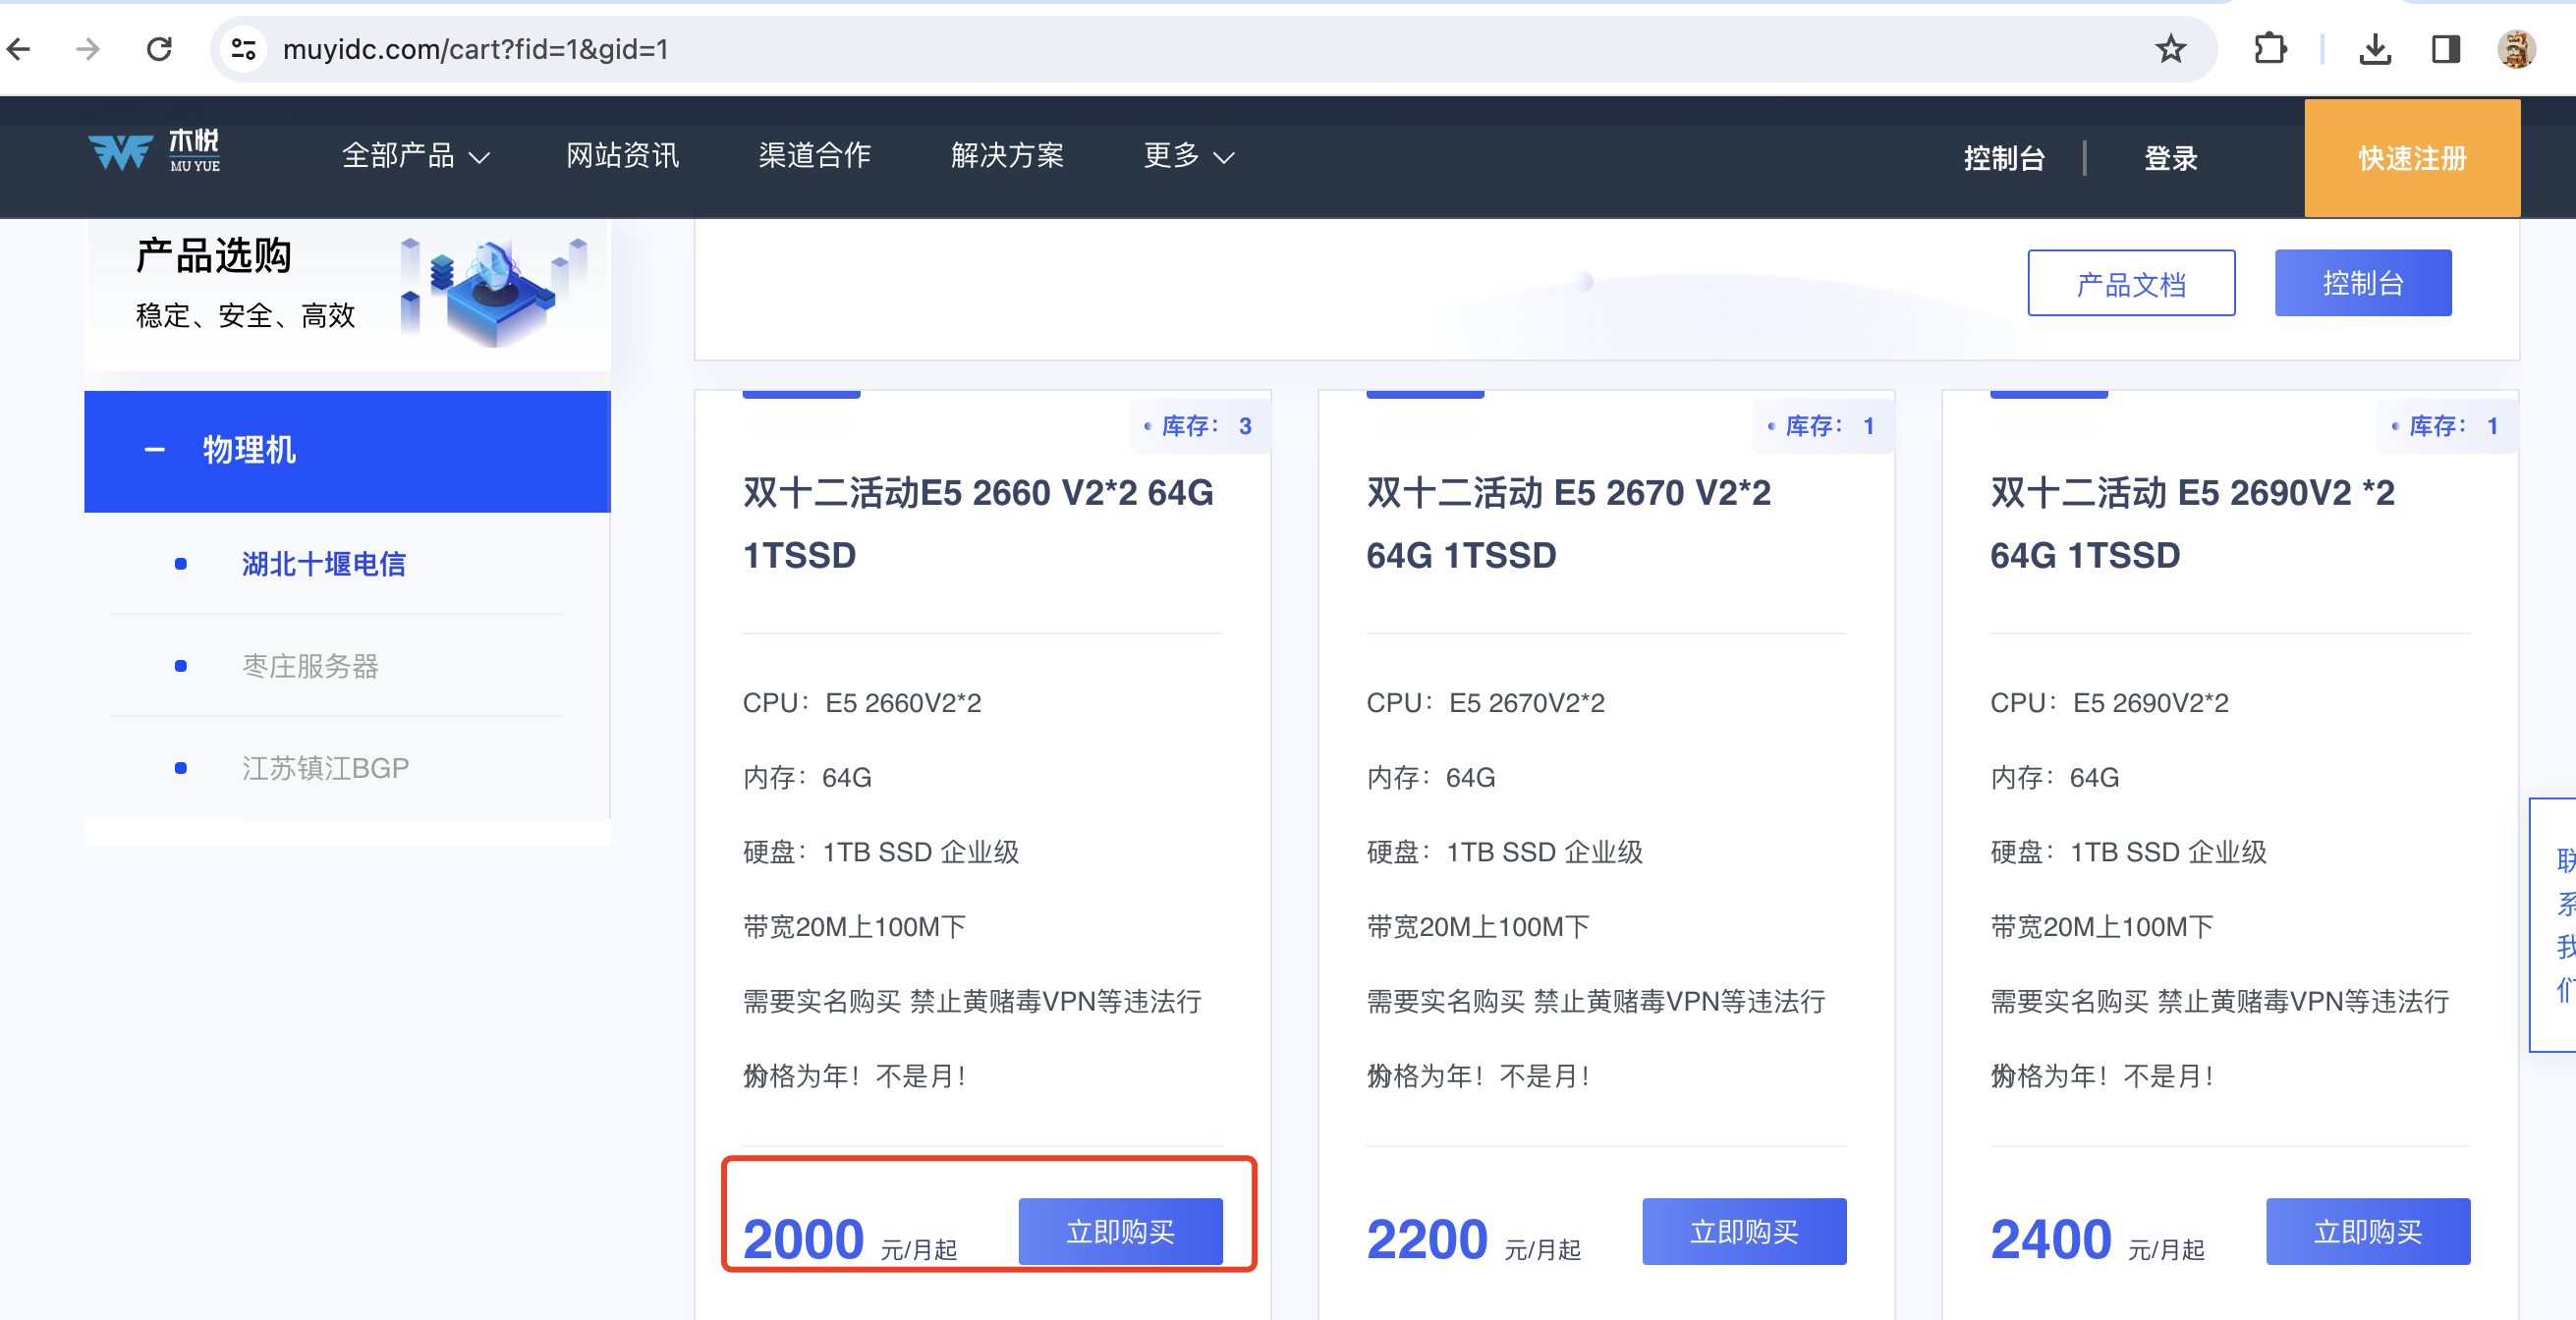Select 枣庄服务器 in the sidebar
Viewport: 2576px width, 1320px height.
coord(310,666)
